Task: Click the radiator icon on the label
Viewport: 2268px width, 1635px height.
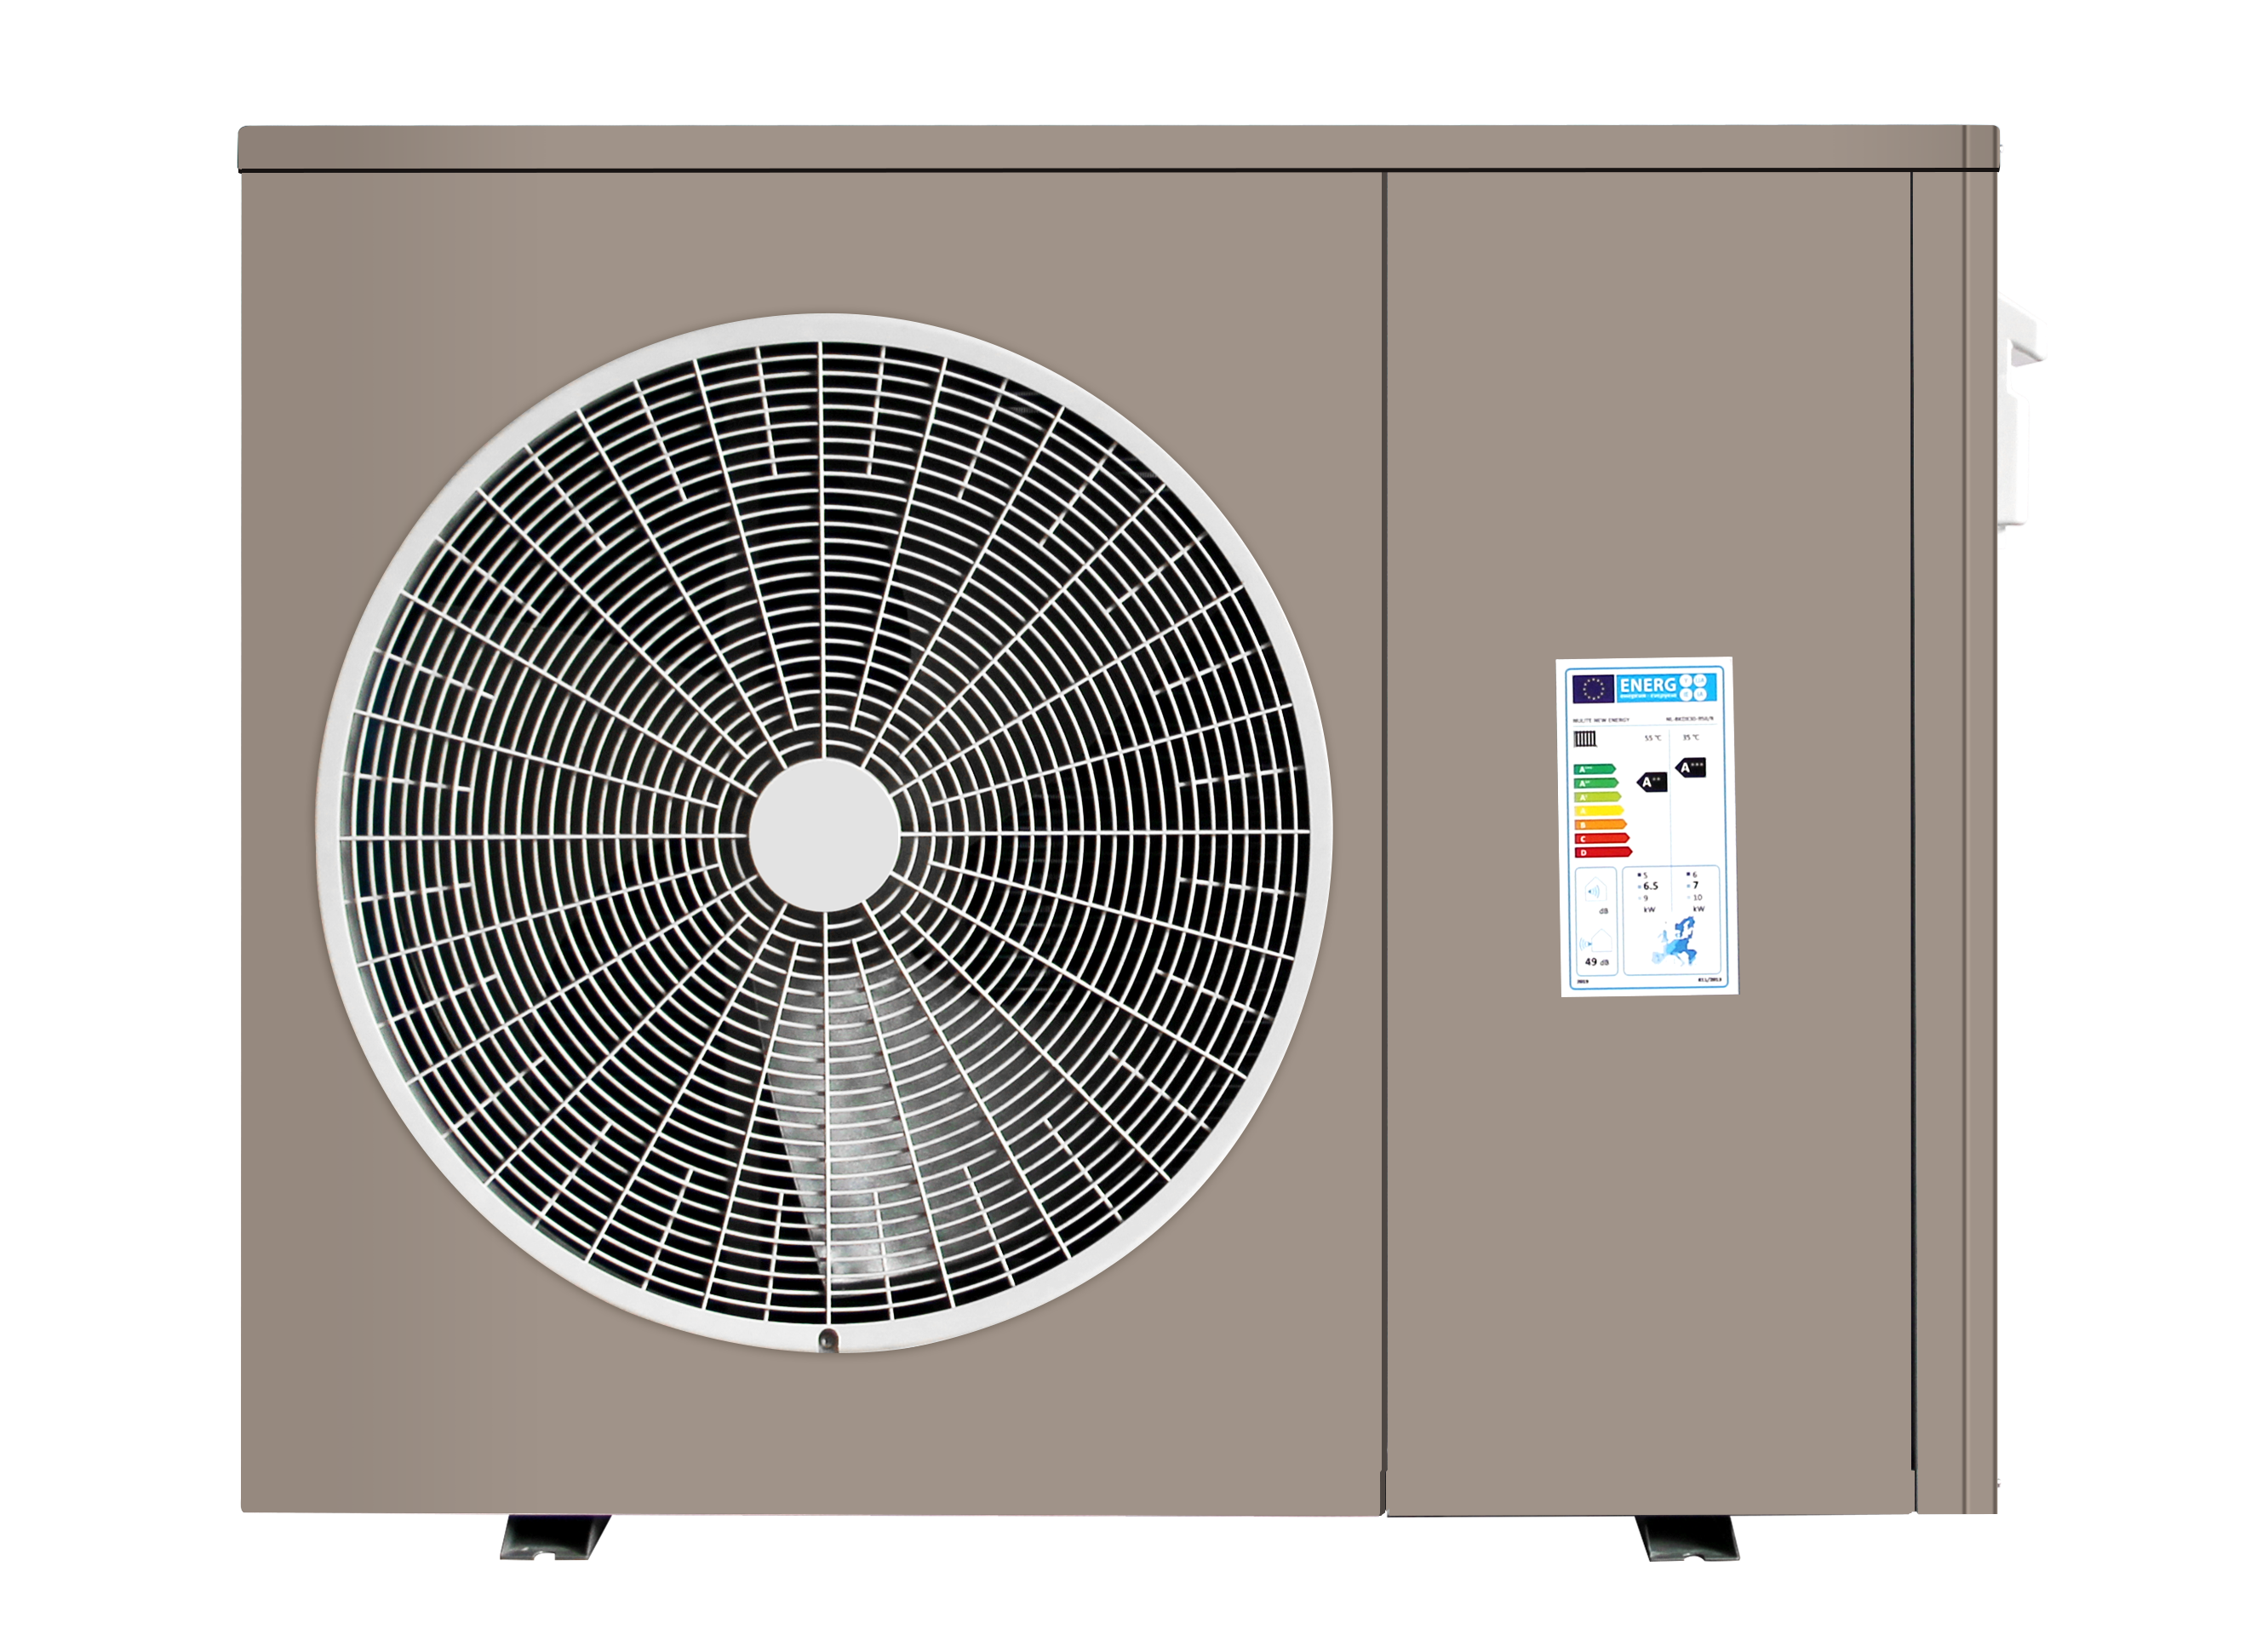Action: (x=1585, y=739)
